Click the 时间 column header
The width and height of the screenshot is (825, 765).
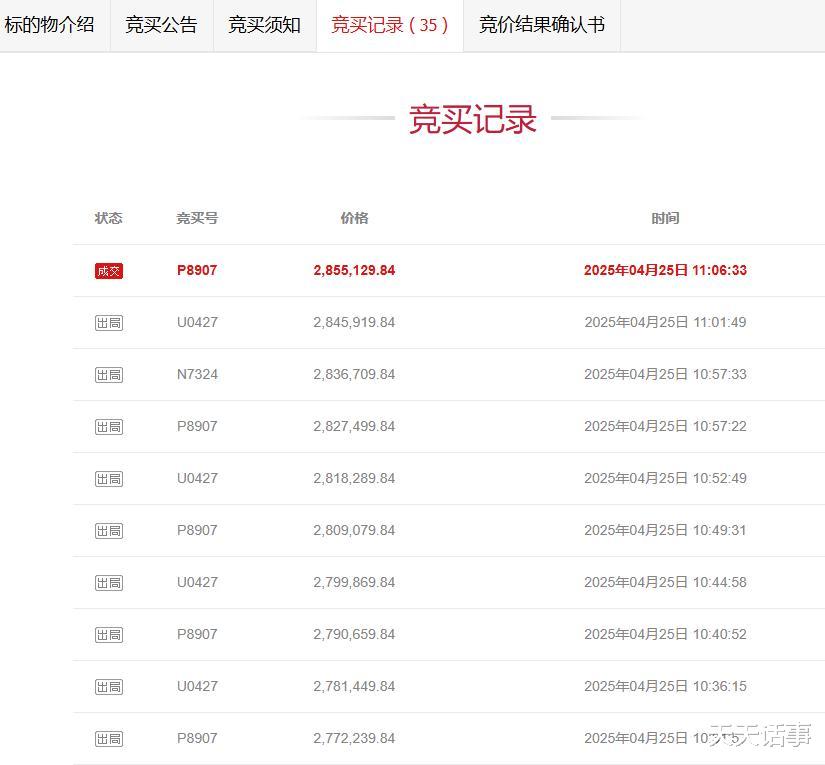point(665,218)
